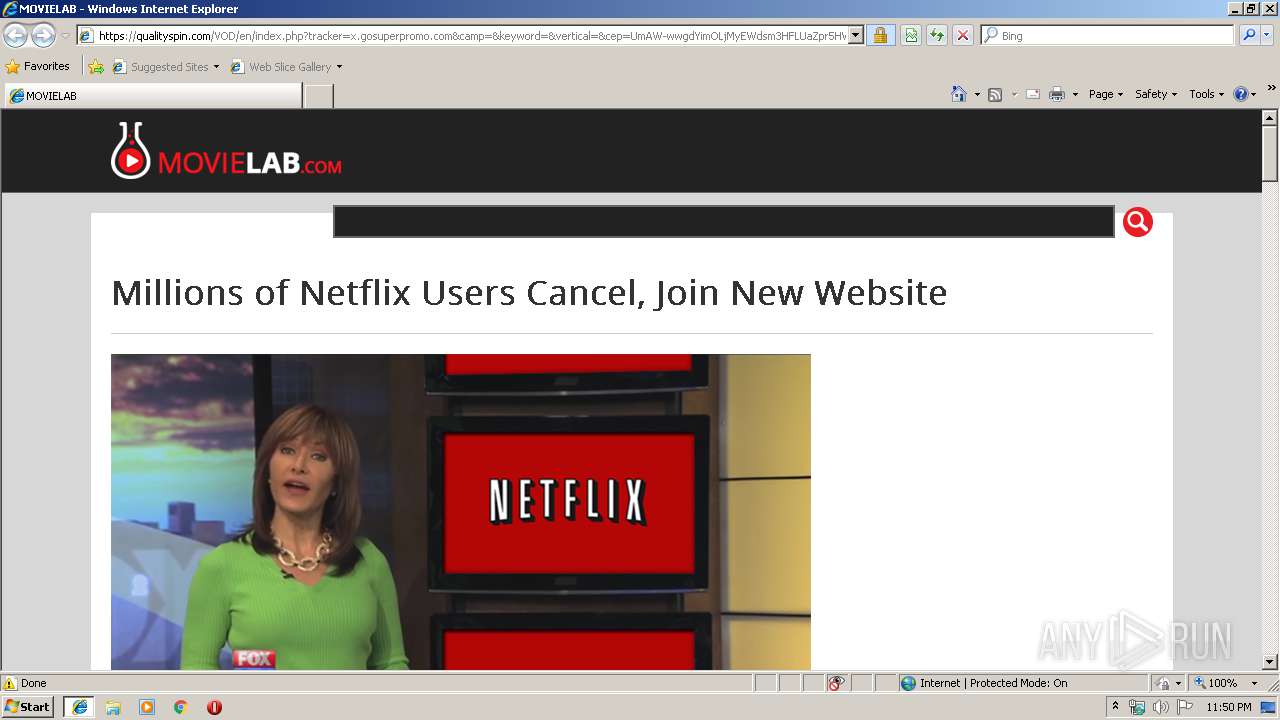Open the Safety menu

click(1156, 94)
